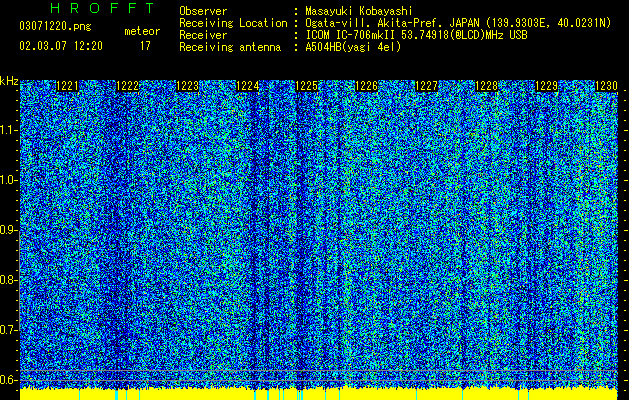
Task: Click the yellow signal-level strip under the spectrogram
Action: [319, 394]
